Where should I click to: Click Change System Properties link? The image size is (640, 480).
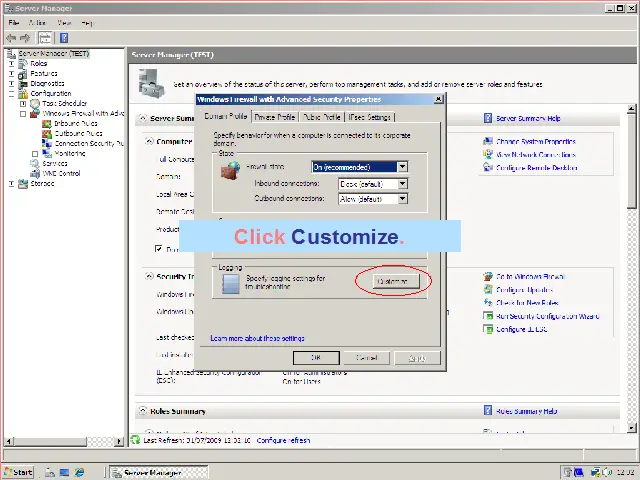[x=536, y=142]
